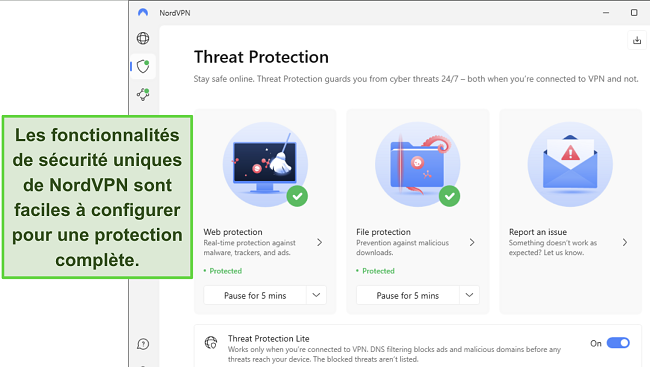Click the File protection title text

point(383,232)
